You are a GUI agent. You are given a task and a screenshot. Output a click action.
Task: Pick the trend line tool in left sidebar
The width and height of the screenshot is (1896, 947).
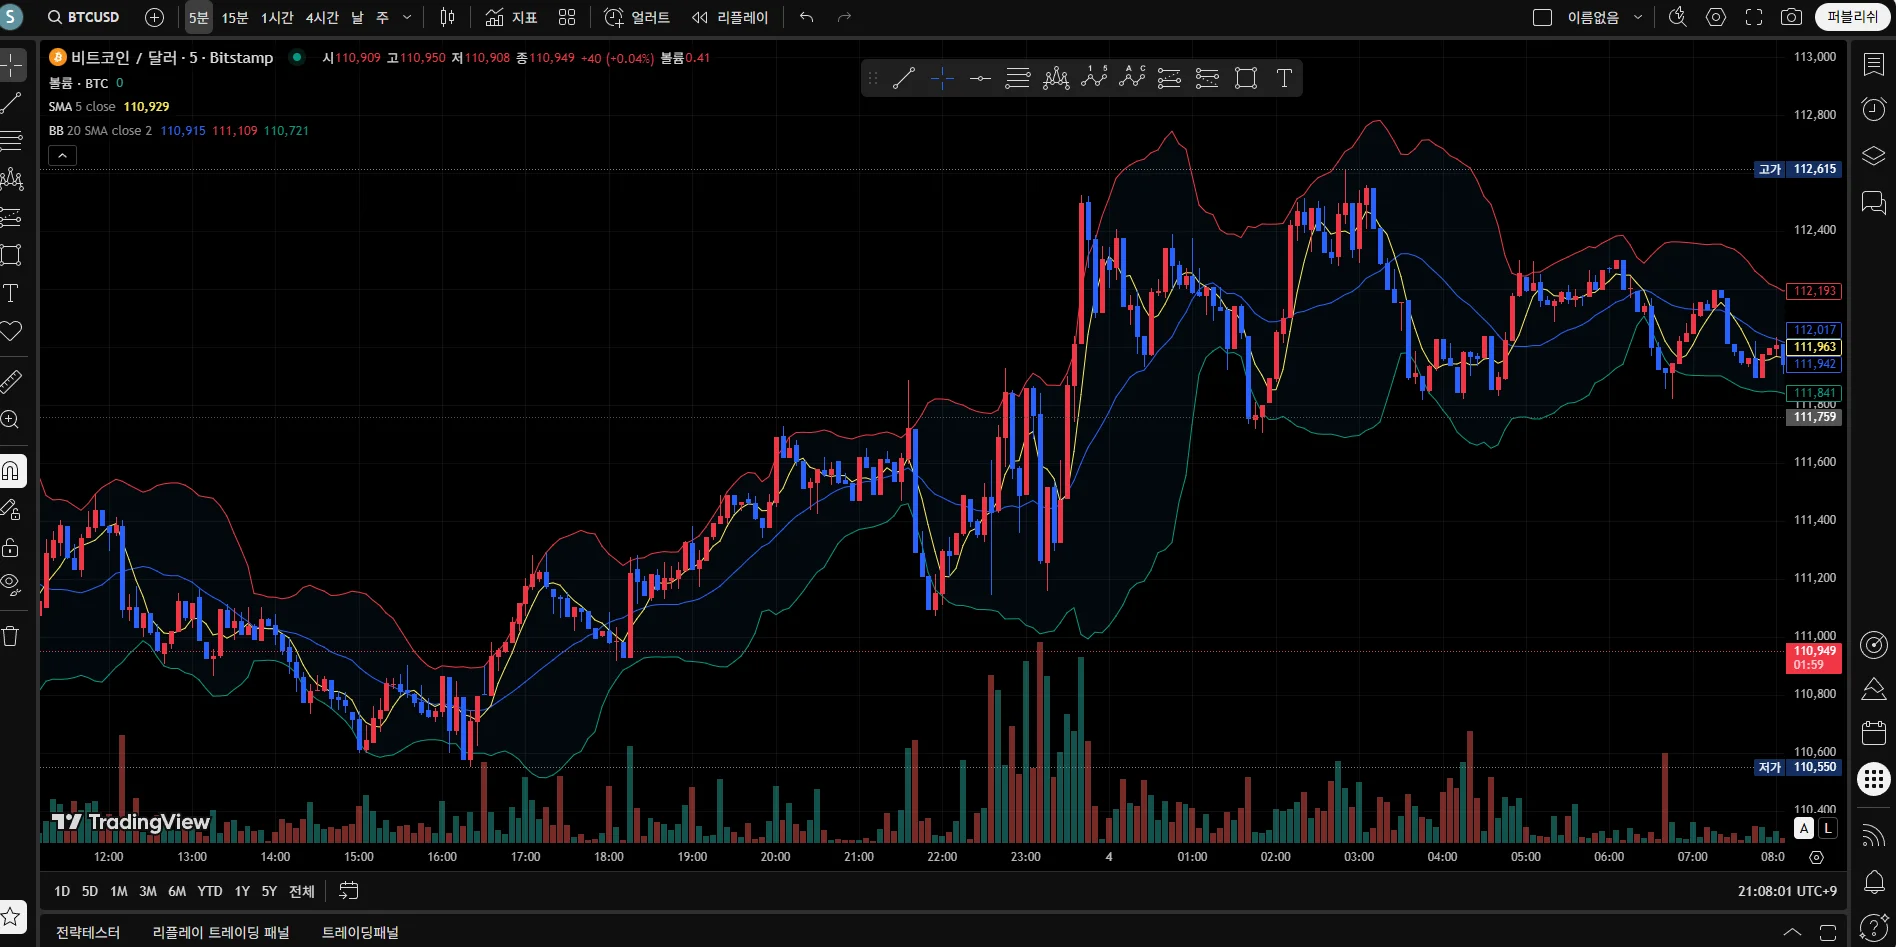[x=12, y=102]
